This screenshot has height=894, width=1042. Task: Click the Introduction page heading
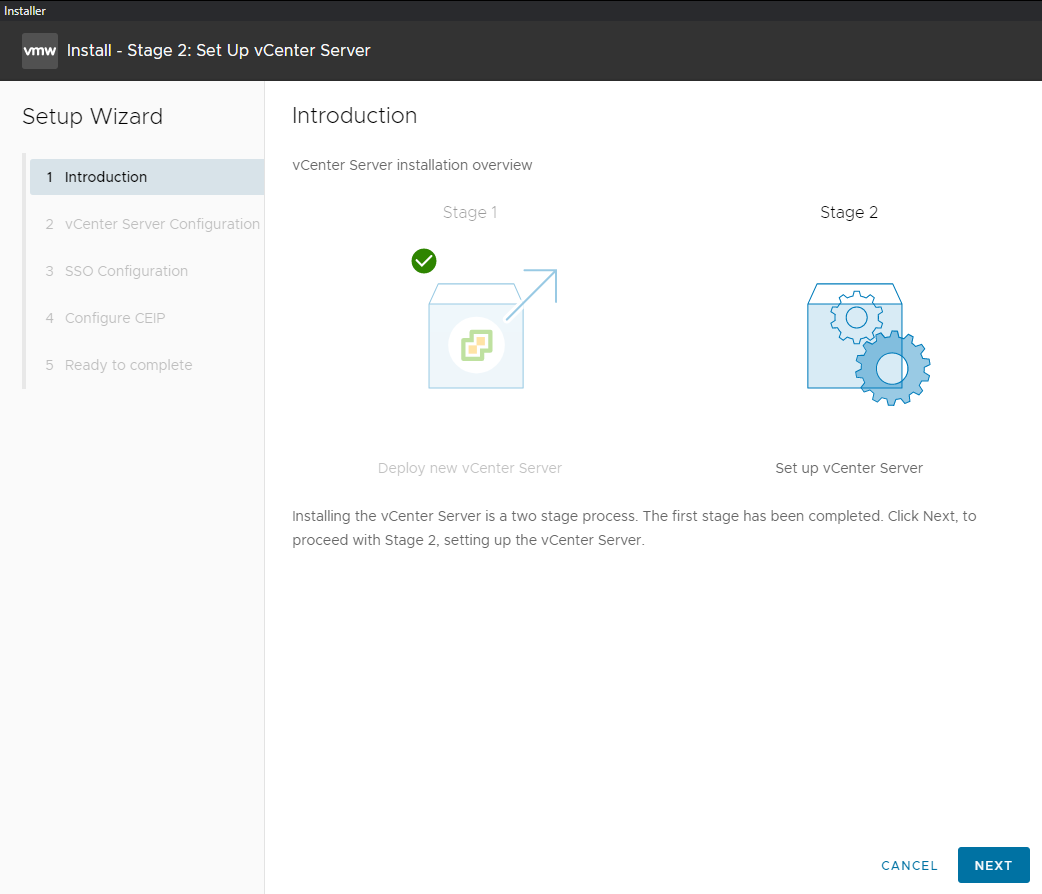tap(354, 115)
